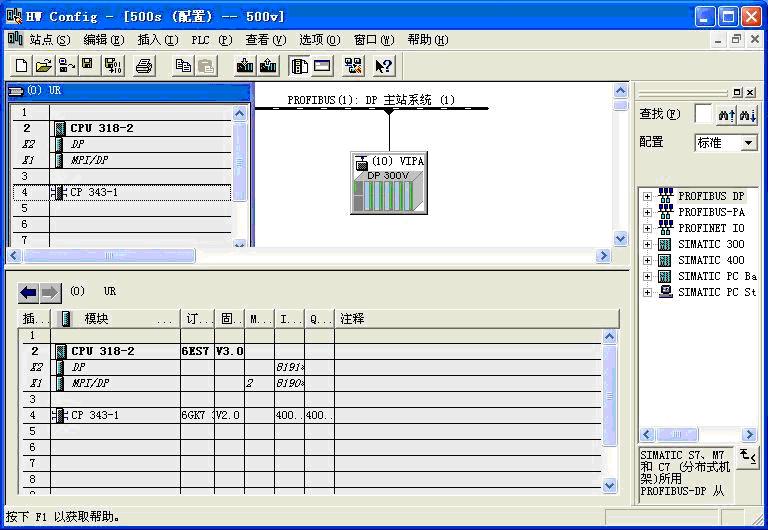The height and width of the screenshot is (530, 768).
Task: Open the 选项(O) menu
Action: click(x=319, y=40)
